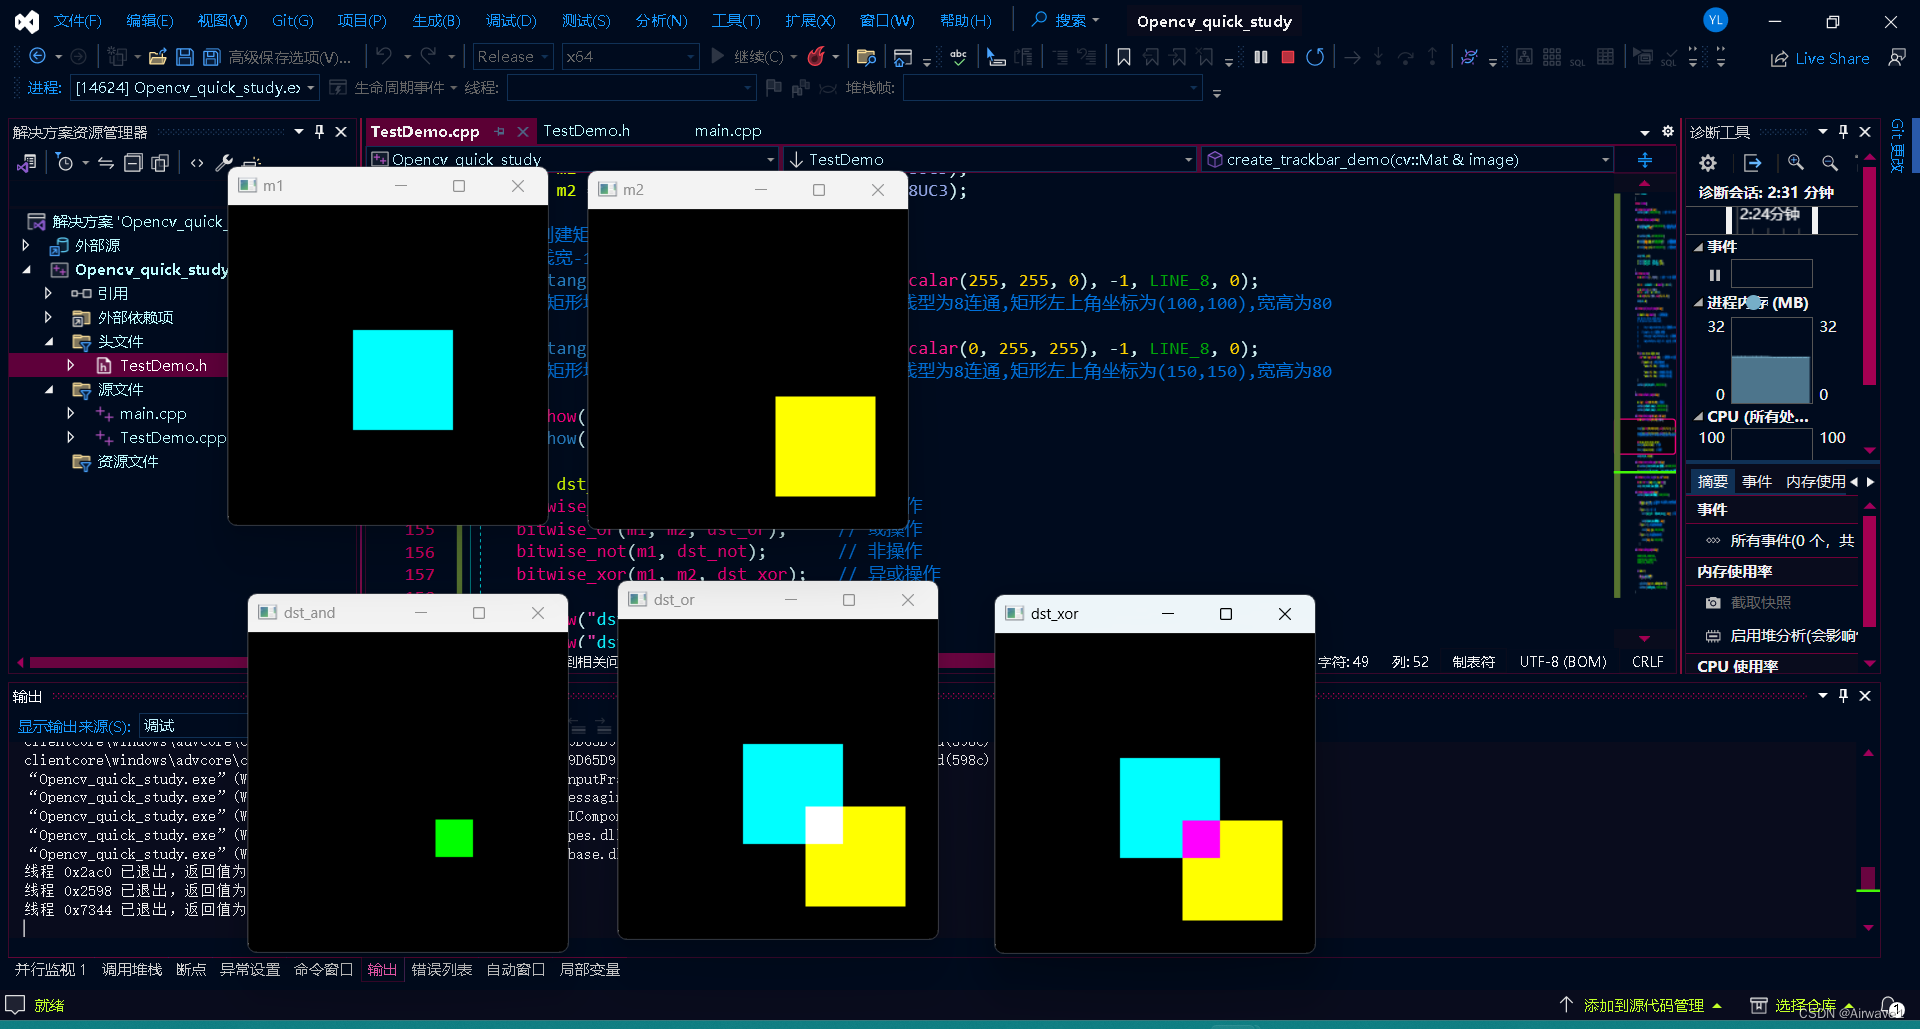Open the 调试(D) Debug menu
Viewport: 1920px width, 1029px height.
[511, 21]
